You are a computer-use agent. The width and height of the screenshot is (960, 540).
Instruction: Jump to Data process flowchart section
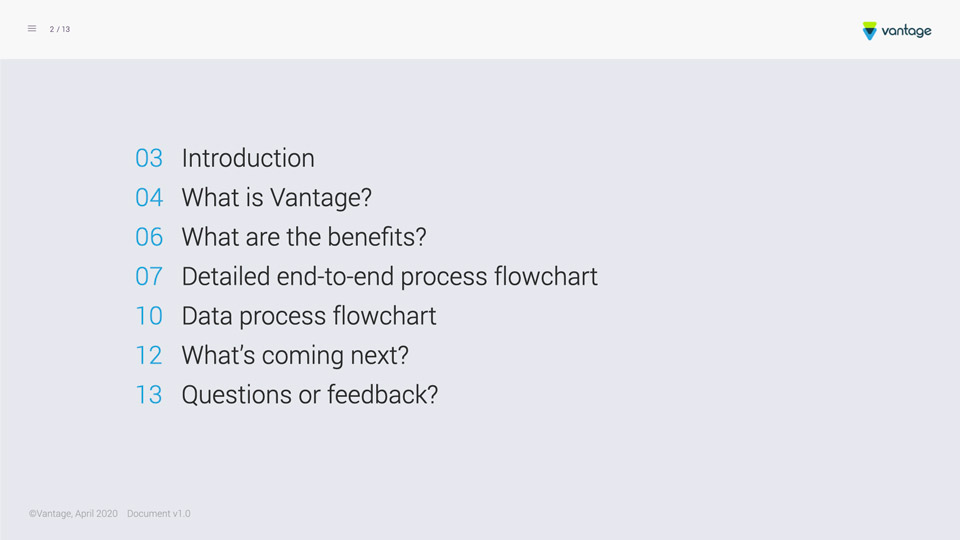(x=309, y=316)
